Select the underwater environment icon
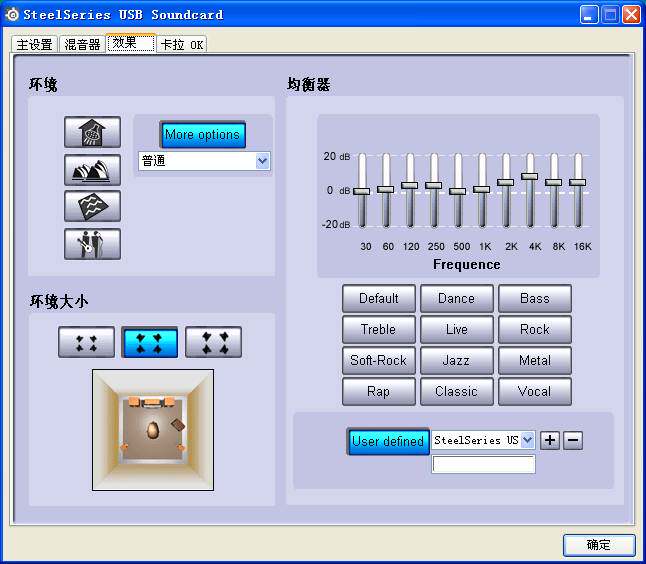Image resolution: width=646 pixels, height=564 pixels. pyautogui.click(x=92, y=206)
